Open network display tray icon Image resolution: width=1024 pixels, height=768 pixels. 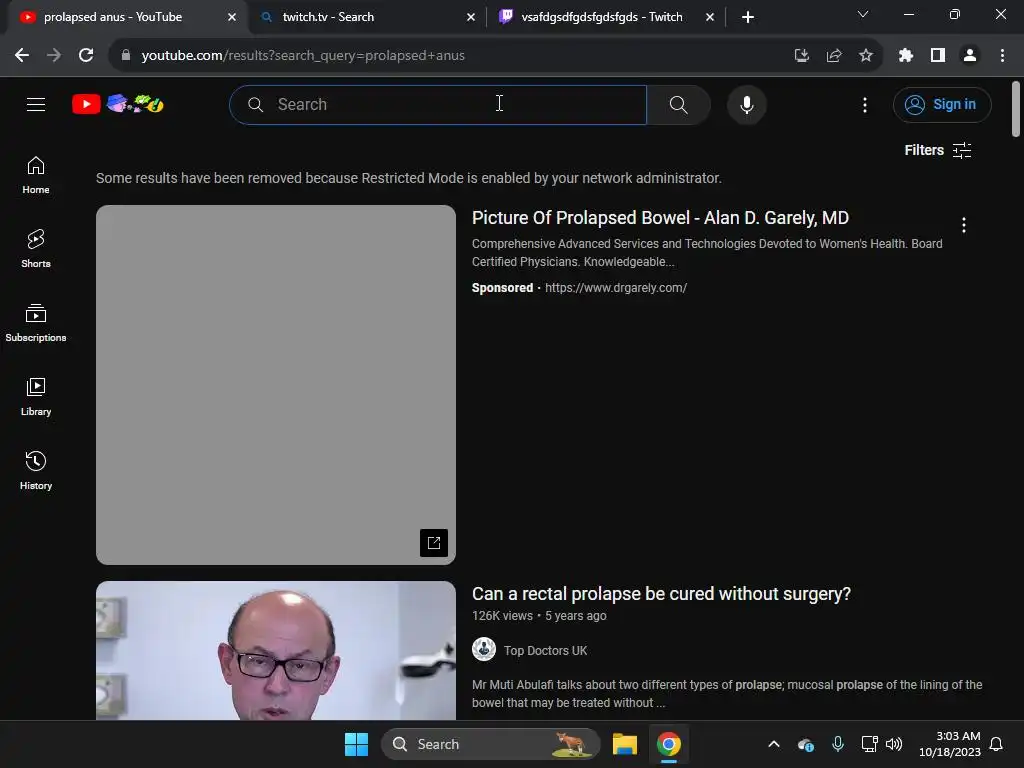[x=869, y=744]
